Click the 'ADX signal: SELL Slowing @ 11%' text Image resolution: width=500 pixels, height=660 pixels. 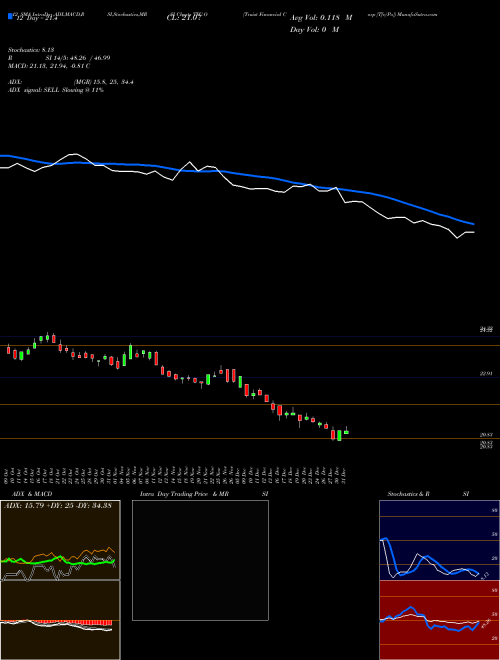point(56,90)
